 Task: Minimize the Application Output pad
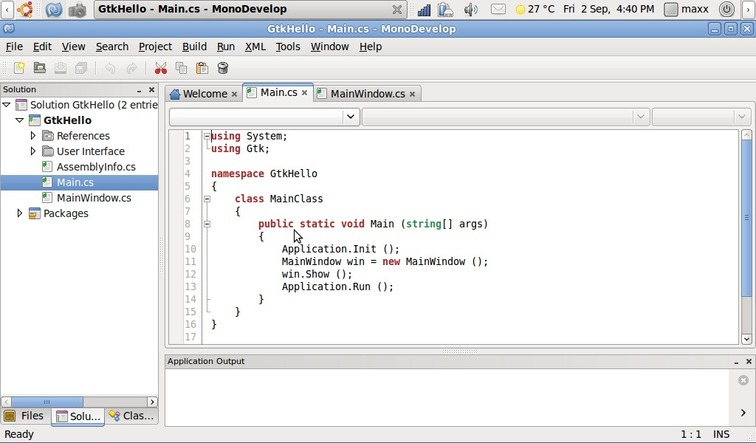(x=736, y=362)
